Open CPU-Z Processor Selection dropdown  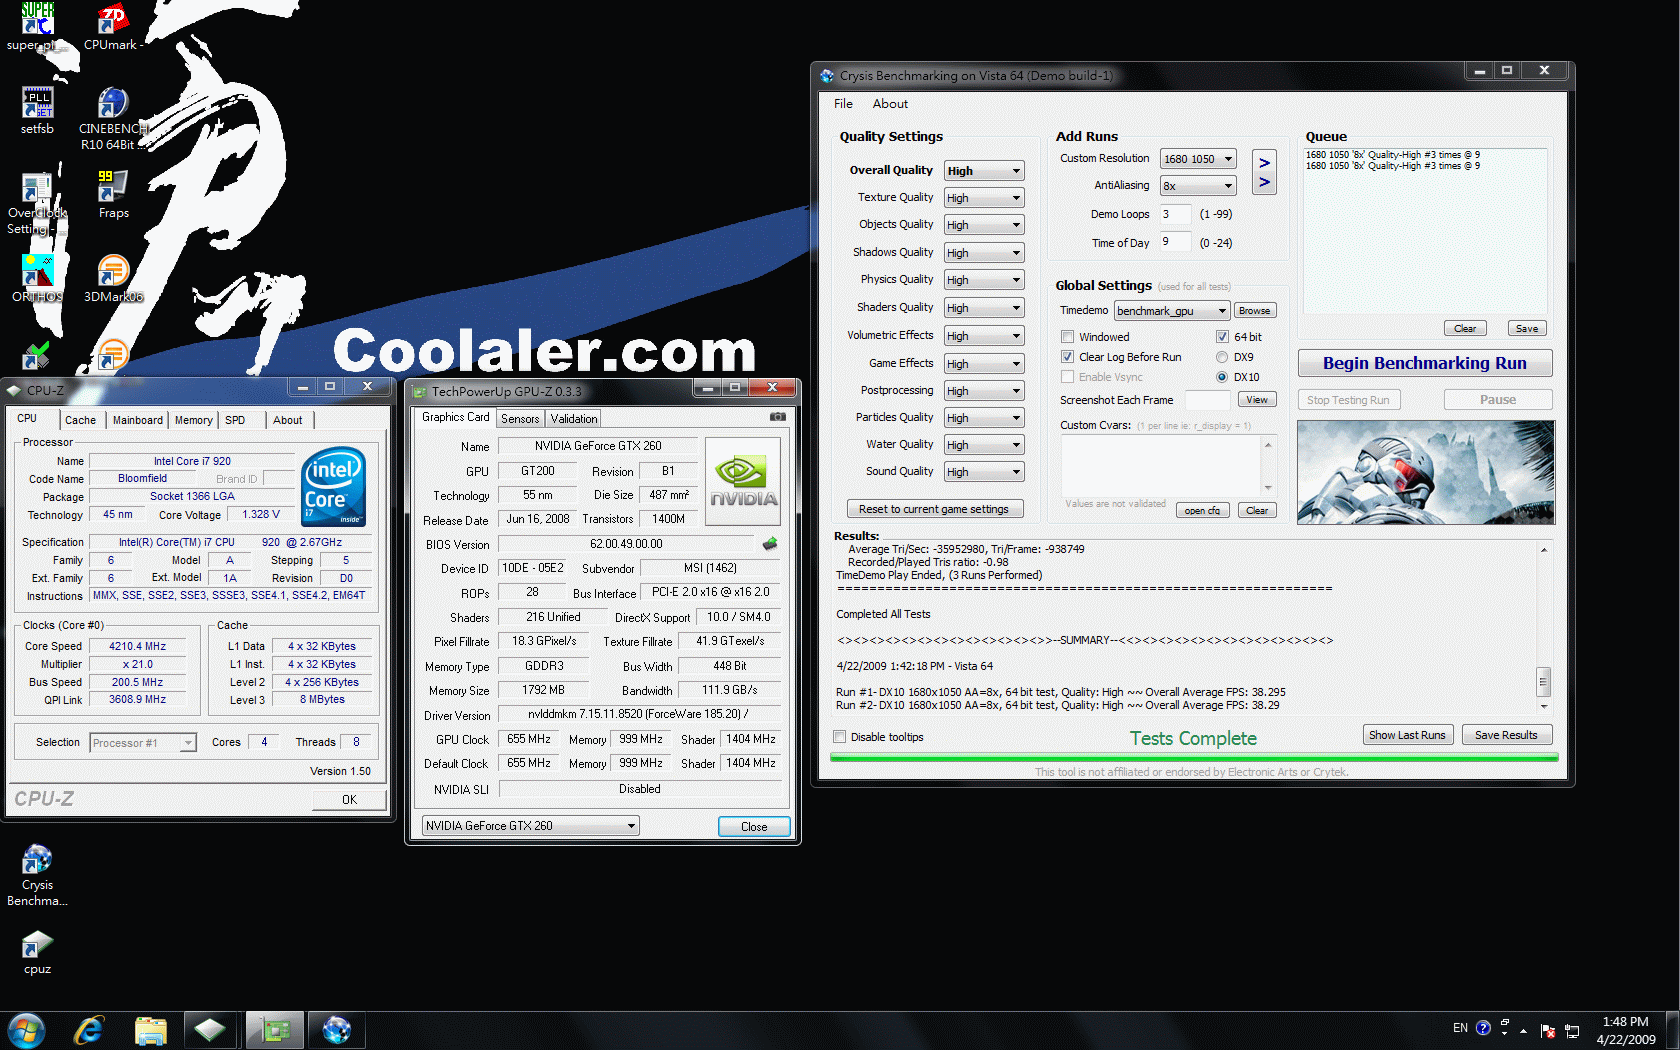click(x=143, y=743)
